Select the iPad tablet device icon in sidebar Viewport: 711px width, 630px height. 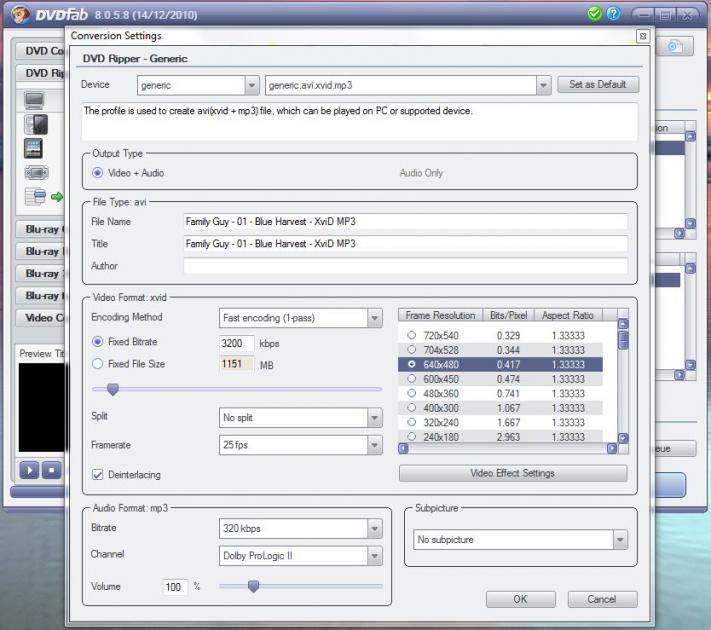(33, 149)
